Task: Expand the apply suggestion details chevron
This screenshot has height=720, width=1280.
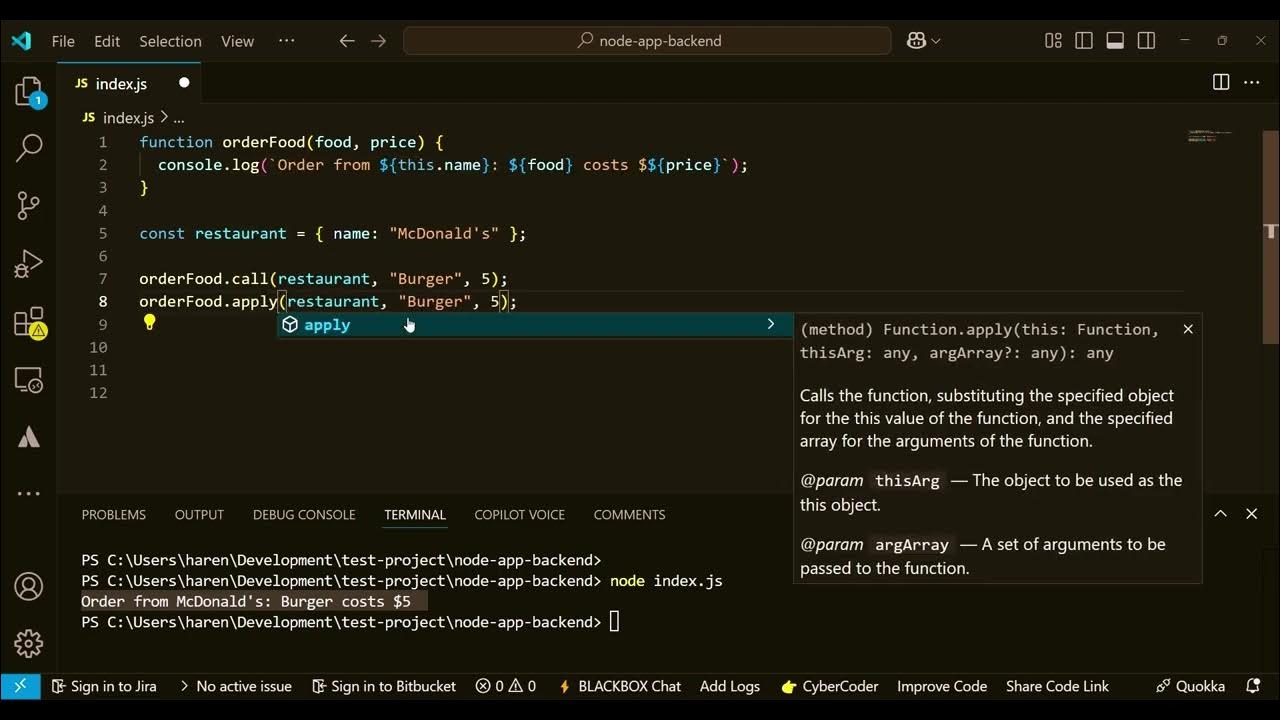Action: pyautogui.click(x=771, y=324)
